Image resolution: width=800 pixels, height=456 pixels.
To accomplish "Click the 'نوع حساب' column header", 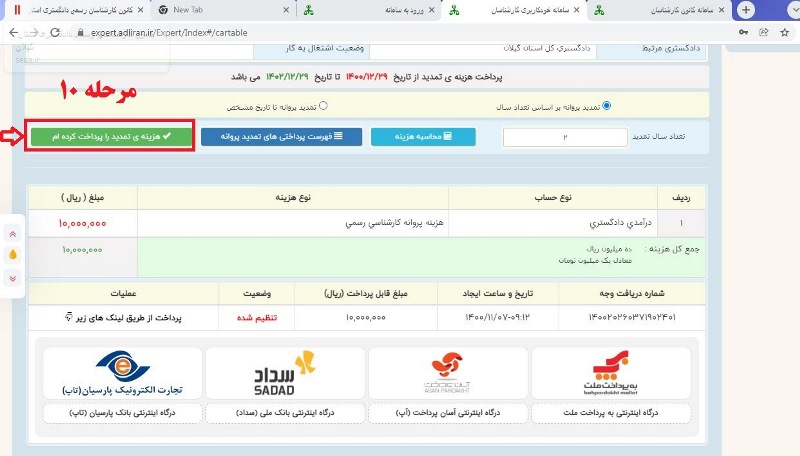I will (553, 197).
